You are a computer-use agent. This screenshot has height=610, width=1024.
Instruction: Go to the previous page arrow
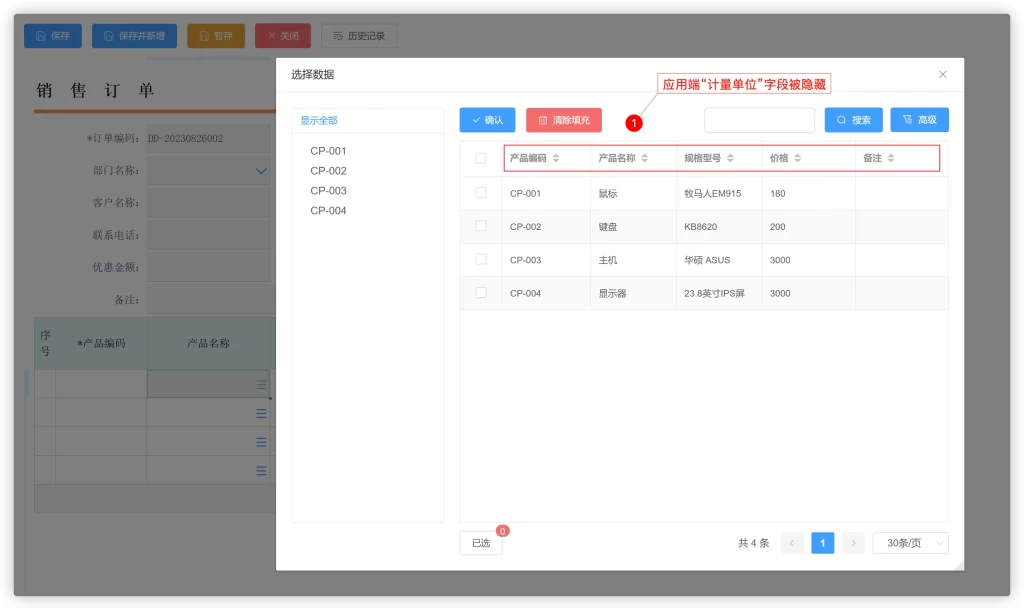(792, 543)
